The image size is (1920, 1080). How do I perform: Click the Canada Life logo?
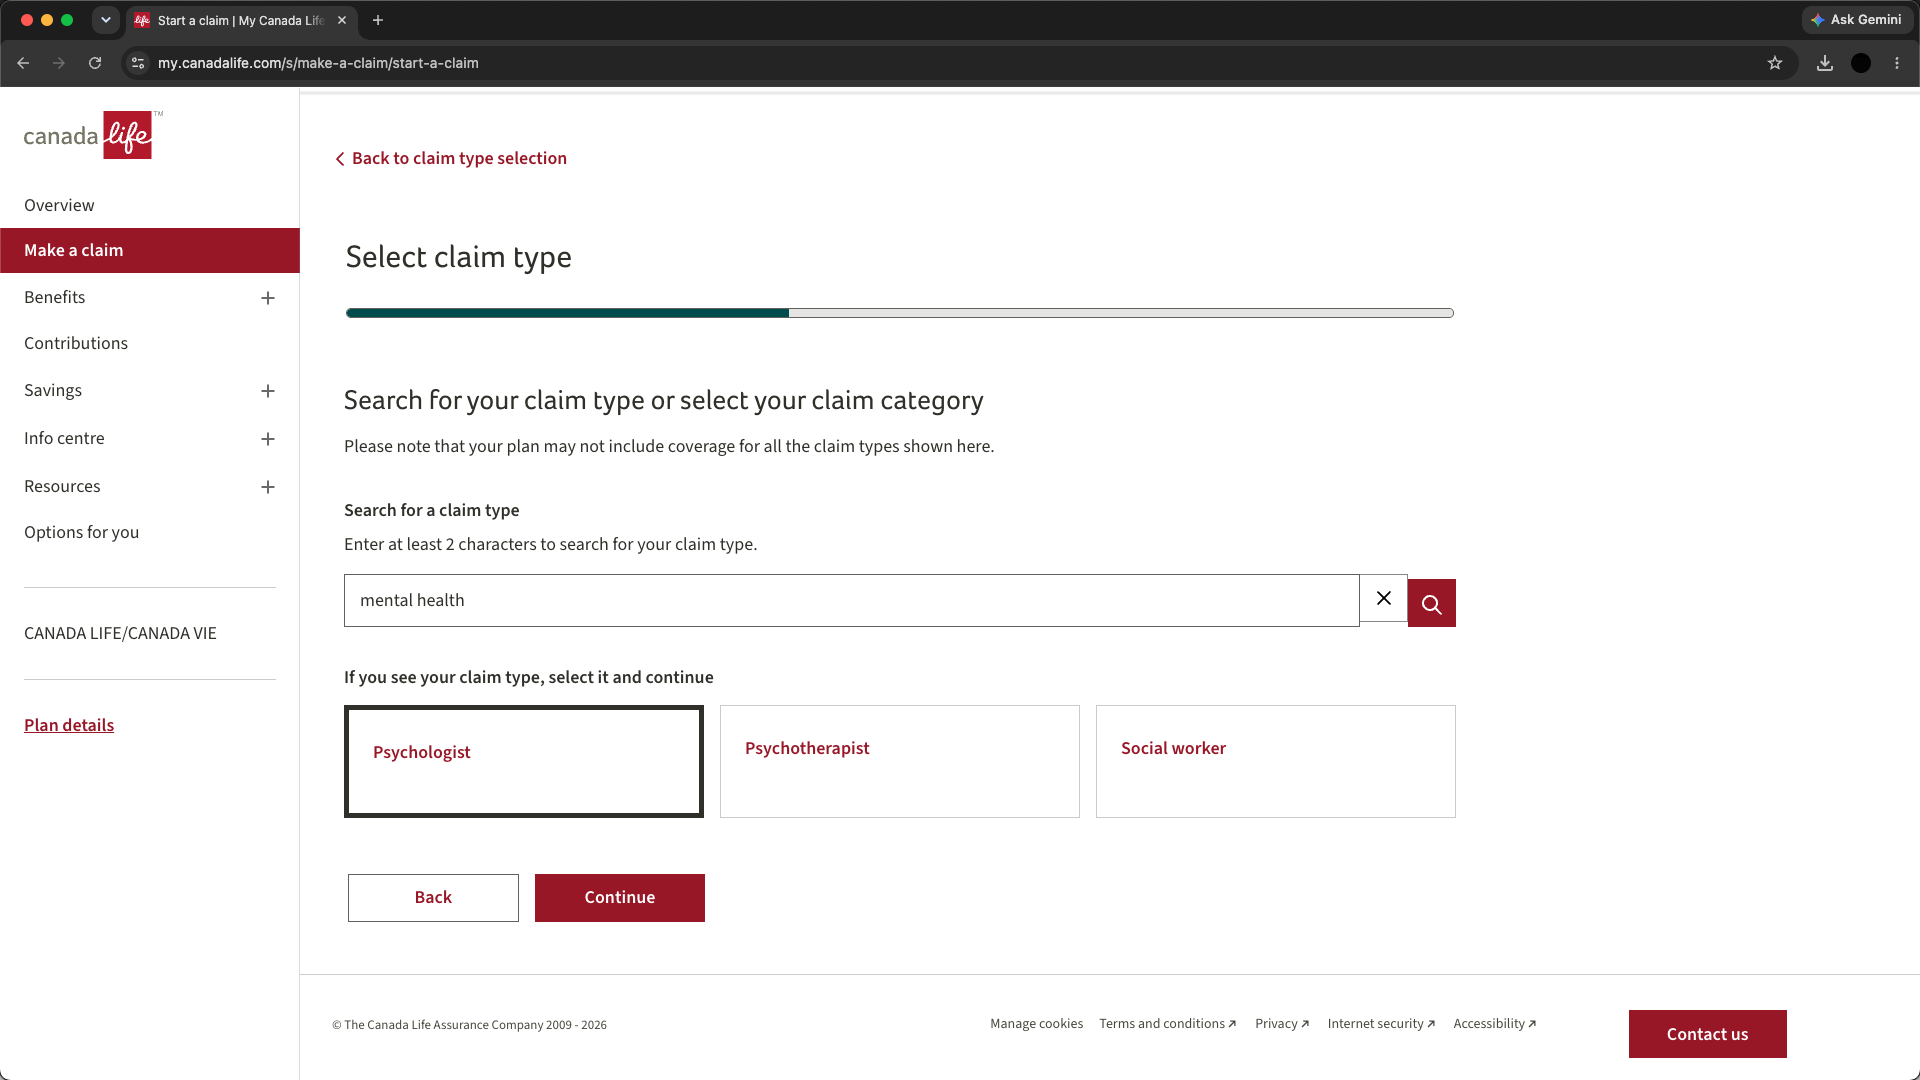[x=93, y=135]
